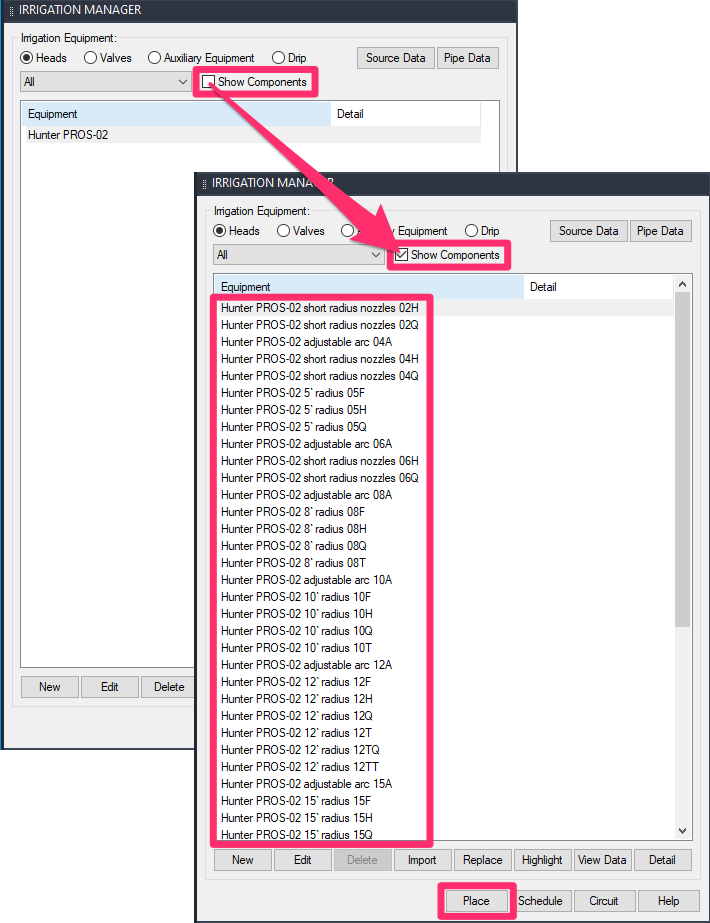Uncheck Show Components in front window
Screen dimensions: 710x923
[402, 255]
